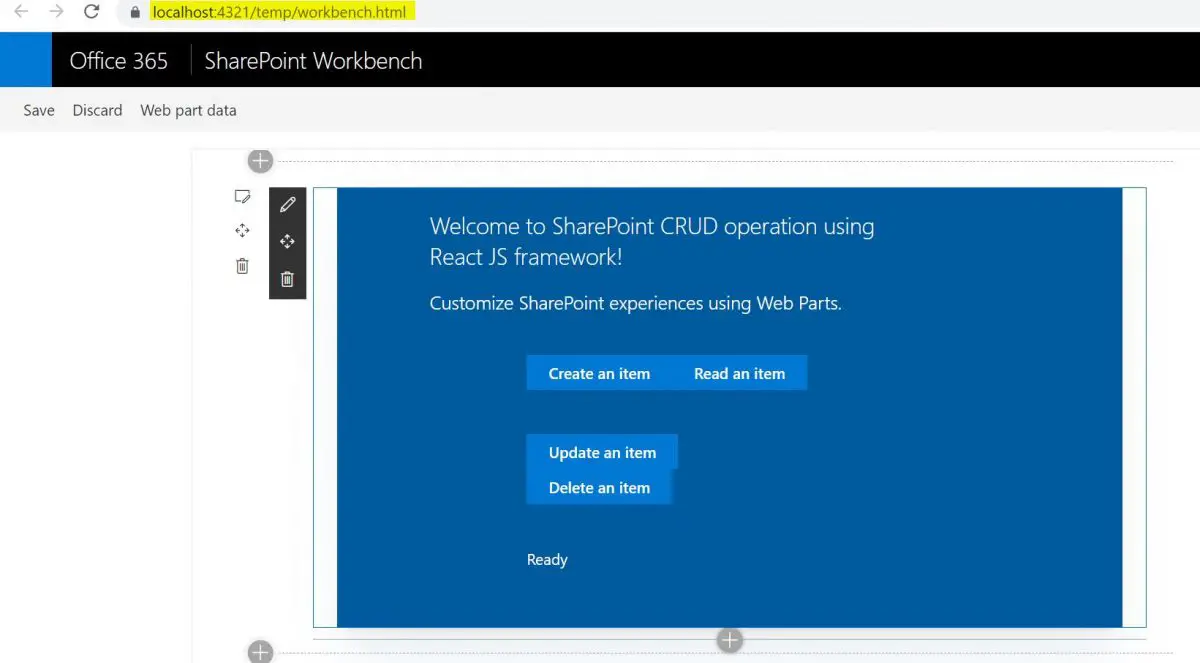
Task: Click Discard in the workbench toolbar
Action: pos(97,110)
